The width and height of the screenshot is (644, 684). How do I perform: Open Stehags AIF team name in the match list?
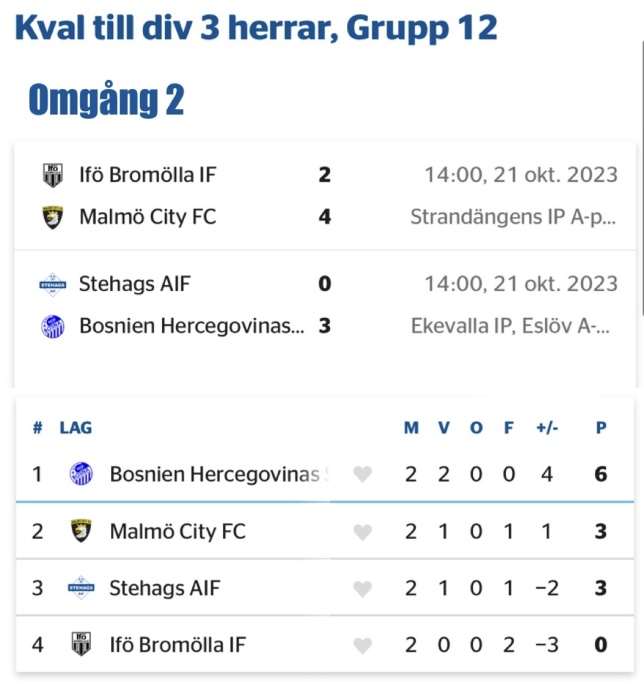click(134, 284)
